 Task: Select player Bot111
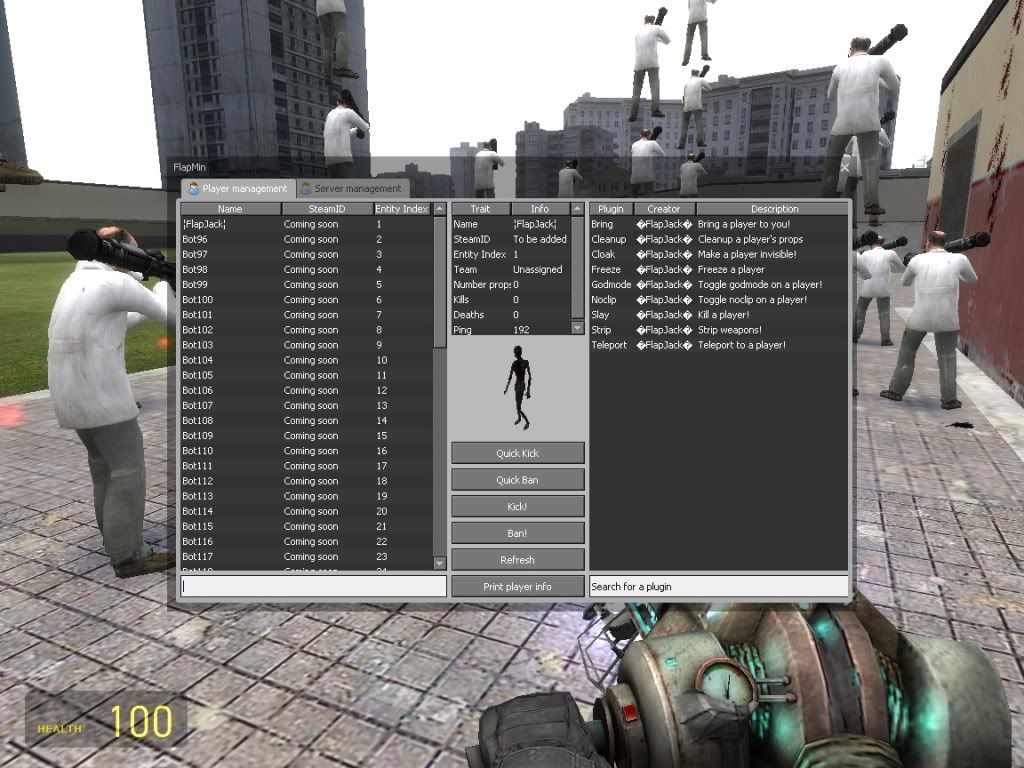(x=306, y=466)
